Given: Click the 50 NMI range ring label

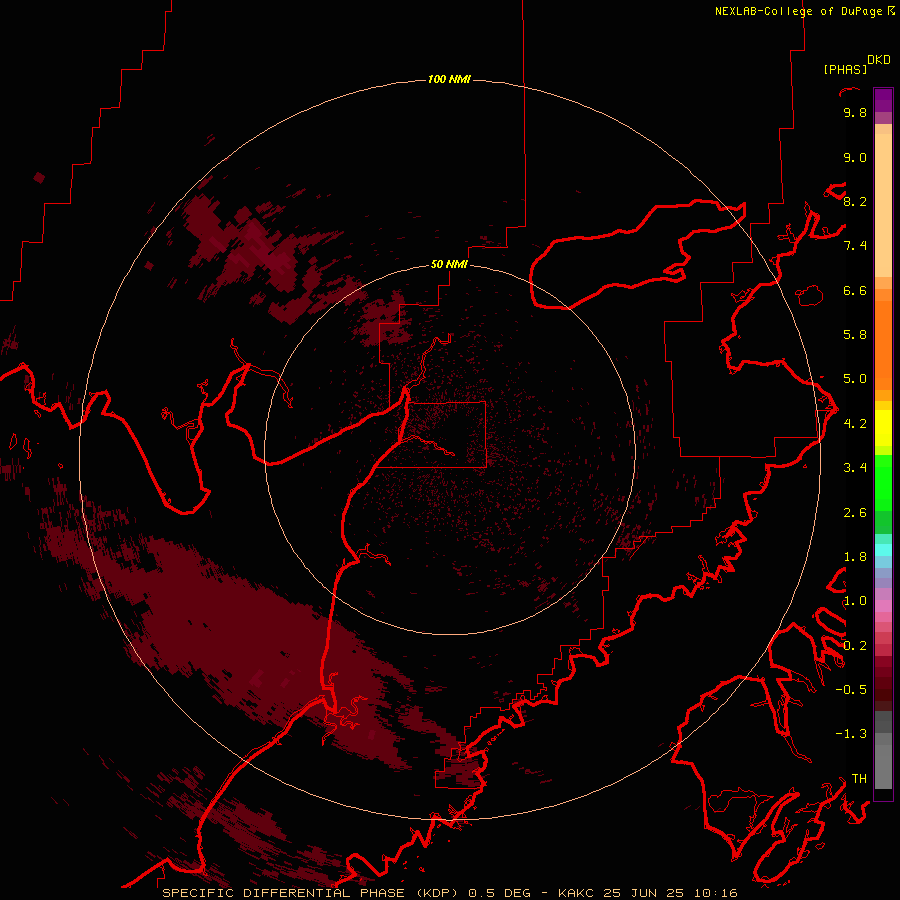Looking at the screenshot, I should click(449, 264).
